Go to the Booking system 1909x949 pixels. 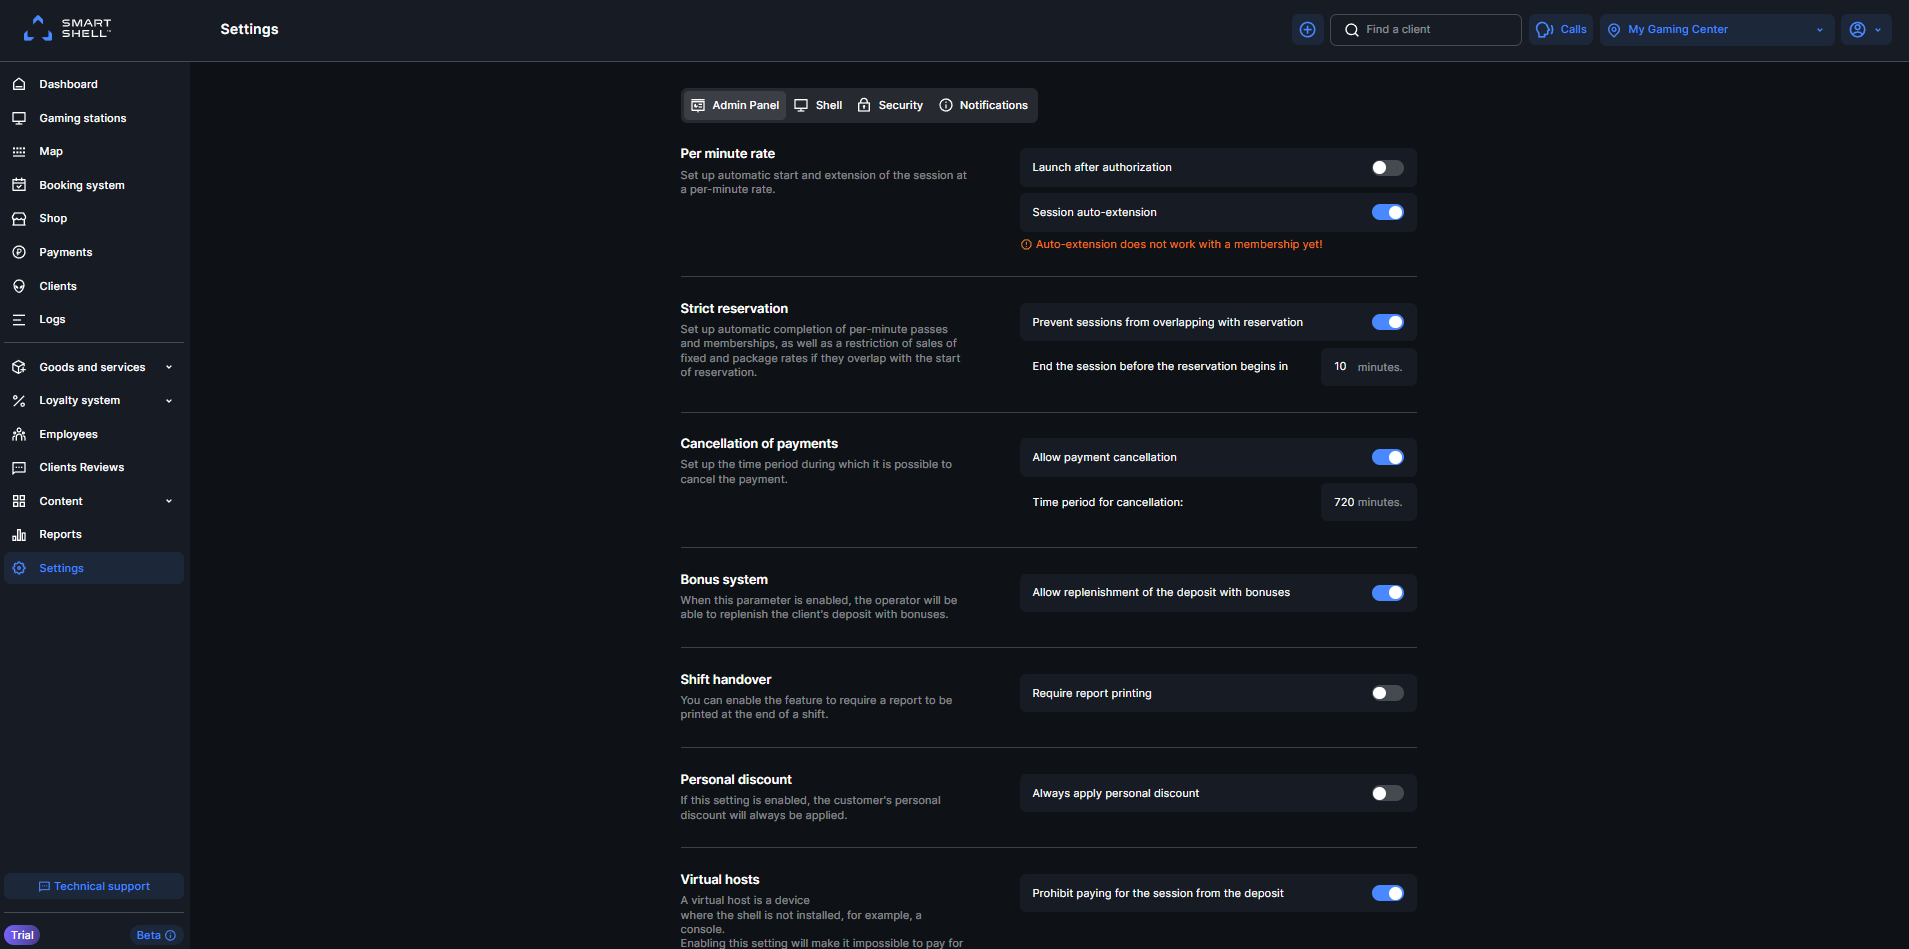tap(82, 185)
